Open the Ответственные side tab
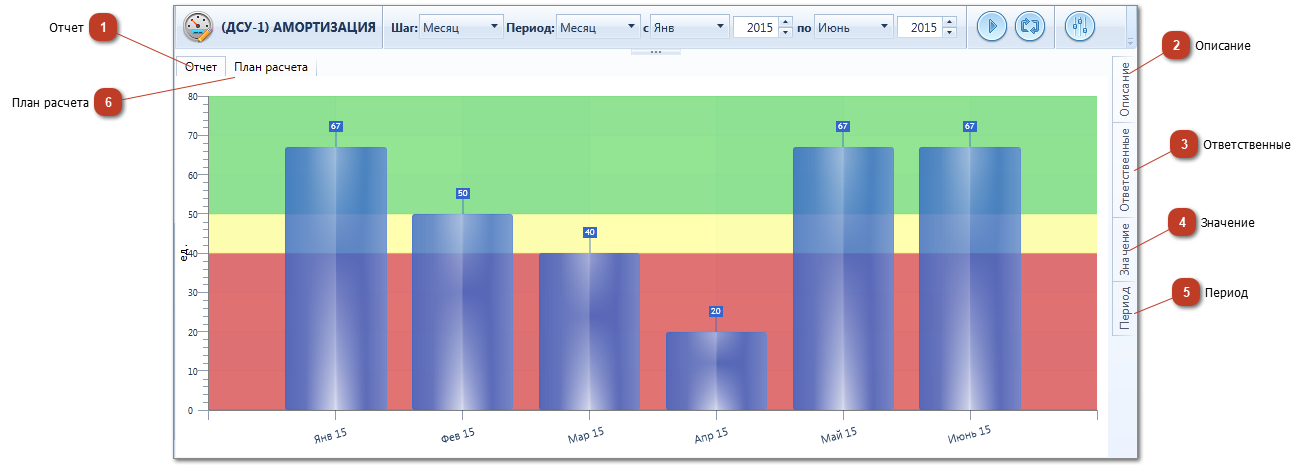This screenshot has width=1307, height=468. [x=1125, y=170]
